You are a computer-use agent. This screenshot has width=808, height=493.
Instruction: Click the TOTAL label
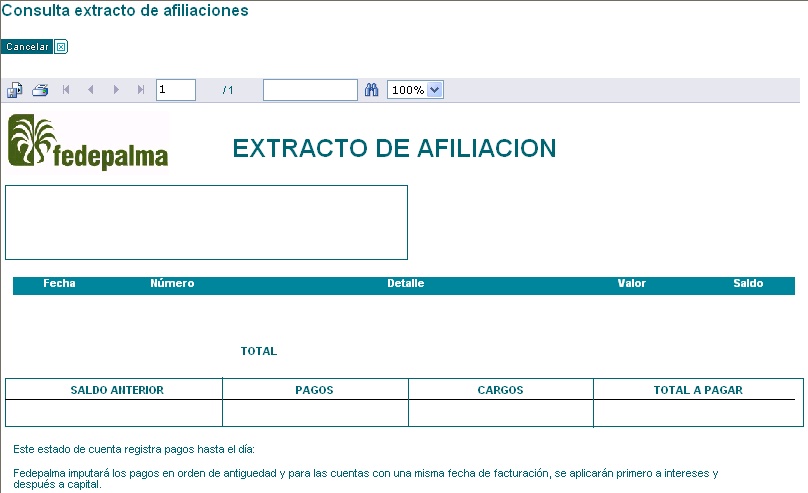pyautogui.click(x=259, y=351)
